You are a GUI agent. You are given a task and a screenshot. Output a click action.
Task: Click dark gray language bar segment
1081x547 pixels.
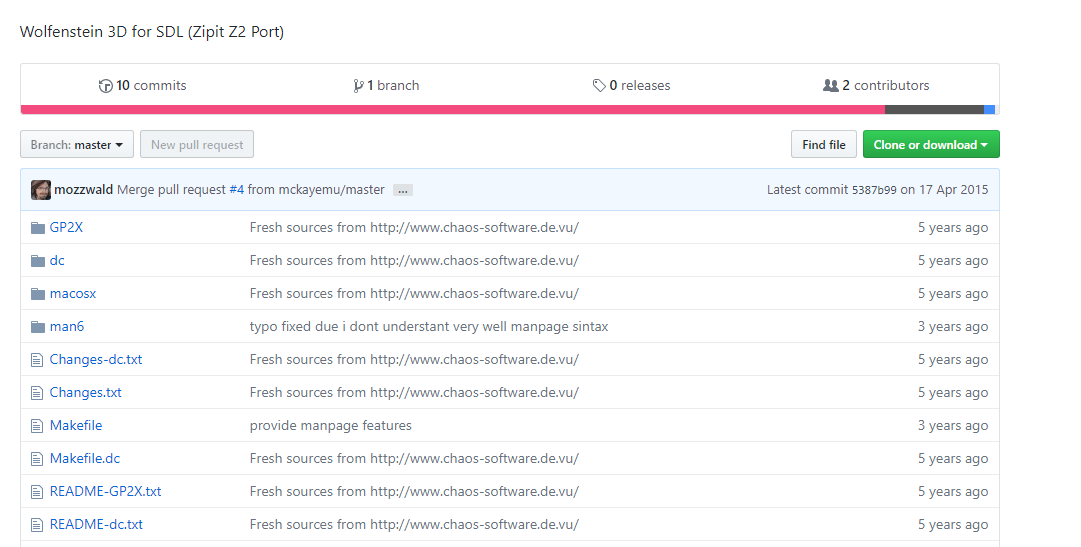[934, 110]
